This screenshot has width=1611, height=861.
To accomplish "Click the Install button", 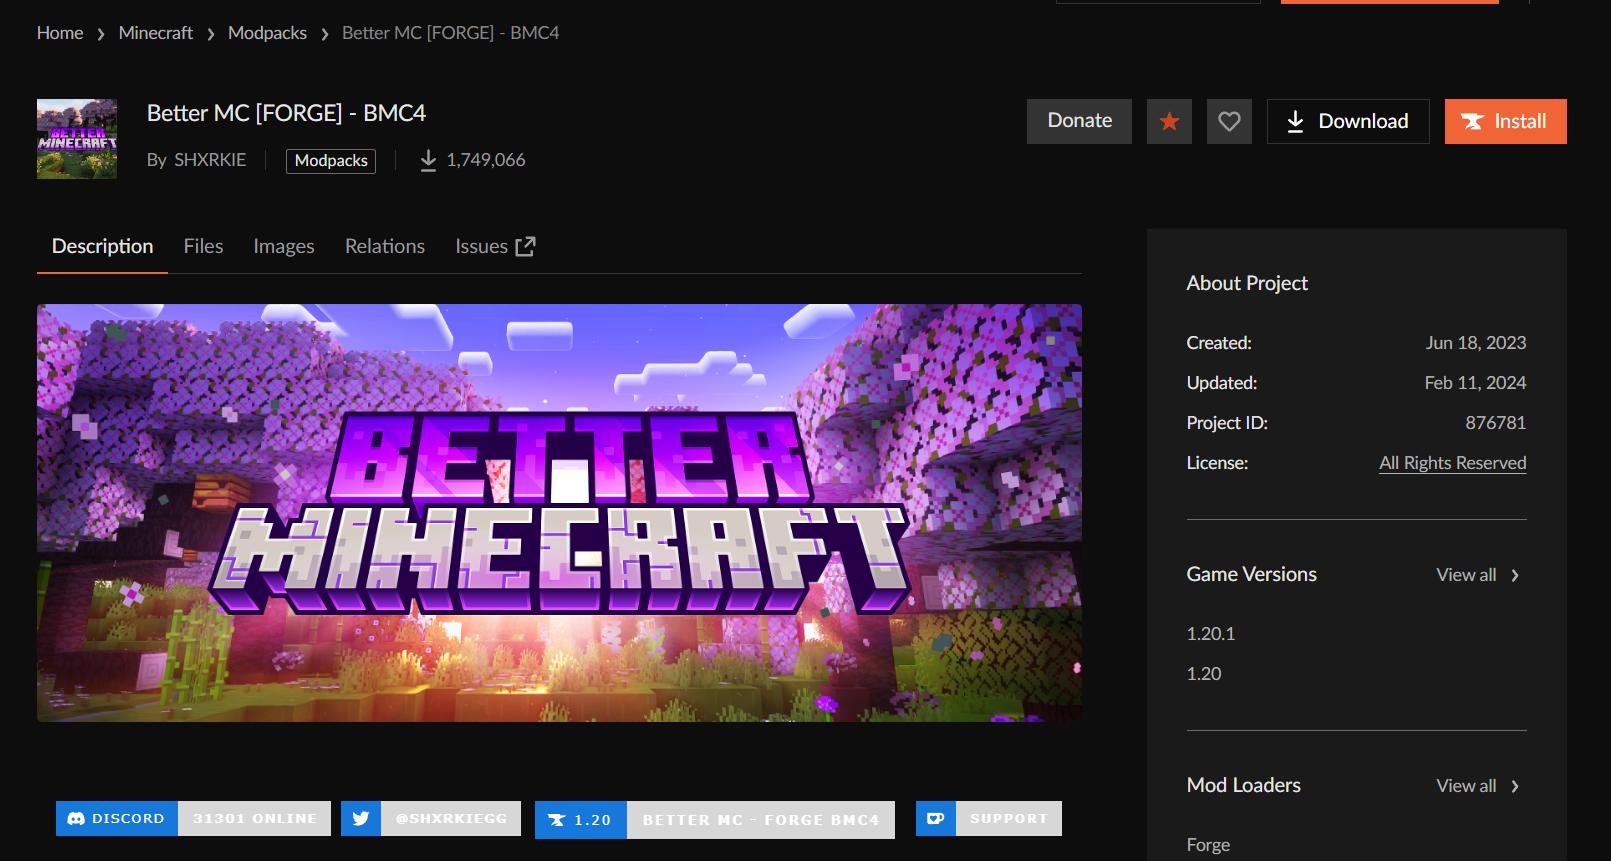I will click(x=1505, y=121).
